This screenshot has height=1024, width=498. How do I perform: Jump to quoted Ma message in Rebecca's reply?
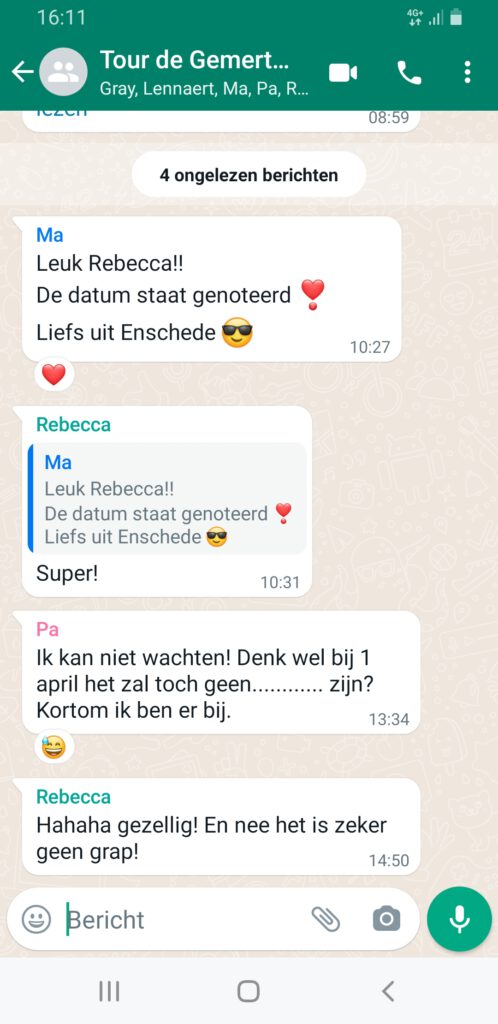tap(167, 498)
